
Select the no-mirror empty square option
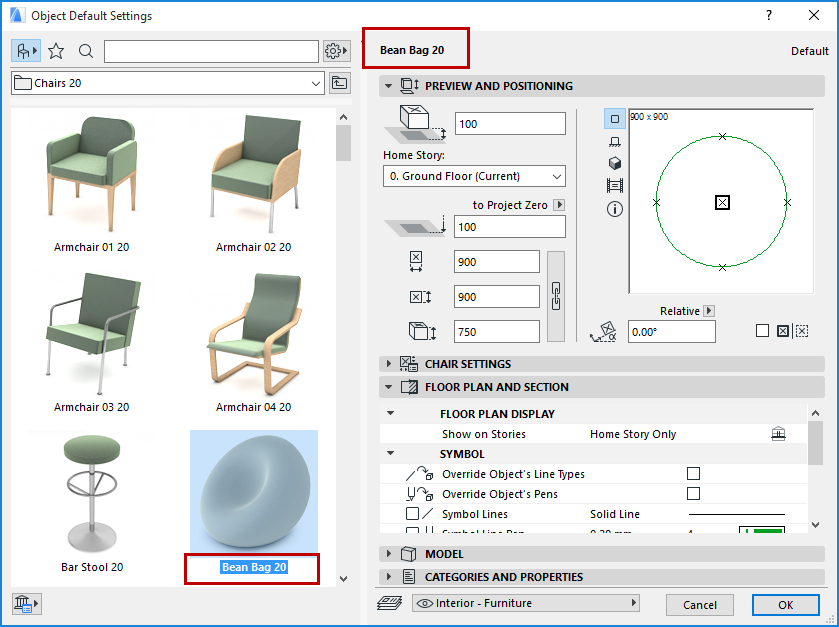[x=762, y=331]
